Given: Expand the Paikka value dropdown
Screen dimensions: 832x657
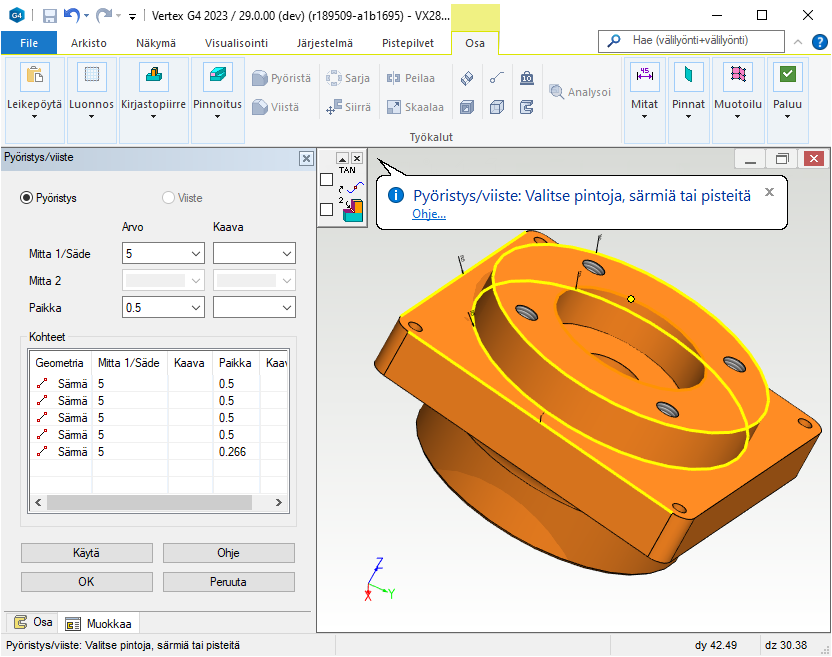Looking at the screenshot, I should [195, 308].
